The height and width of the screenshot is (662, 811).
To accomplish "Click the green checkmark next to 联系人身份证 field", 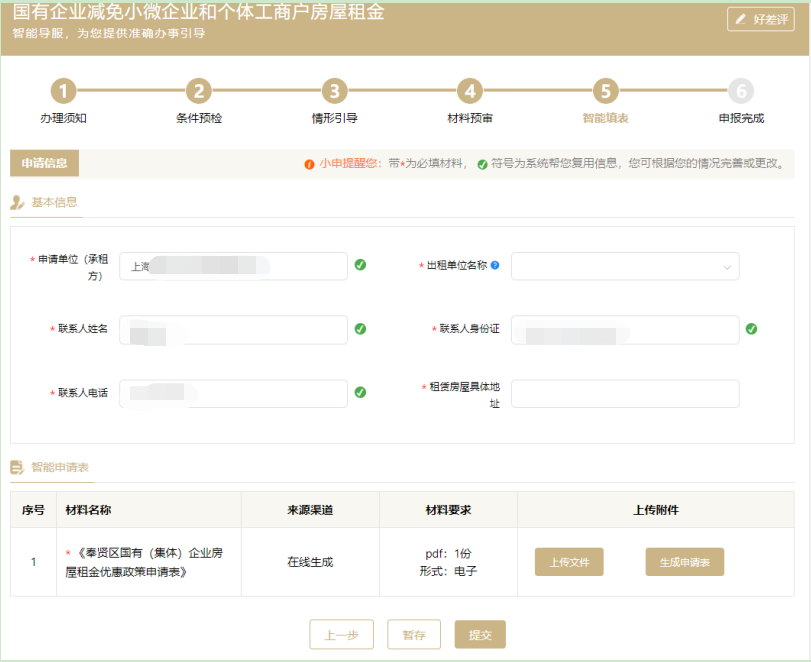I will coord(752,329).
